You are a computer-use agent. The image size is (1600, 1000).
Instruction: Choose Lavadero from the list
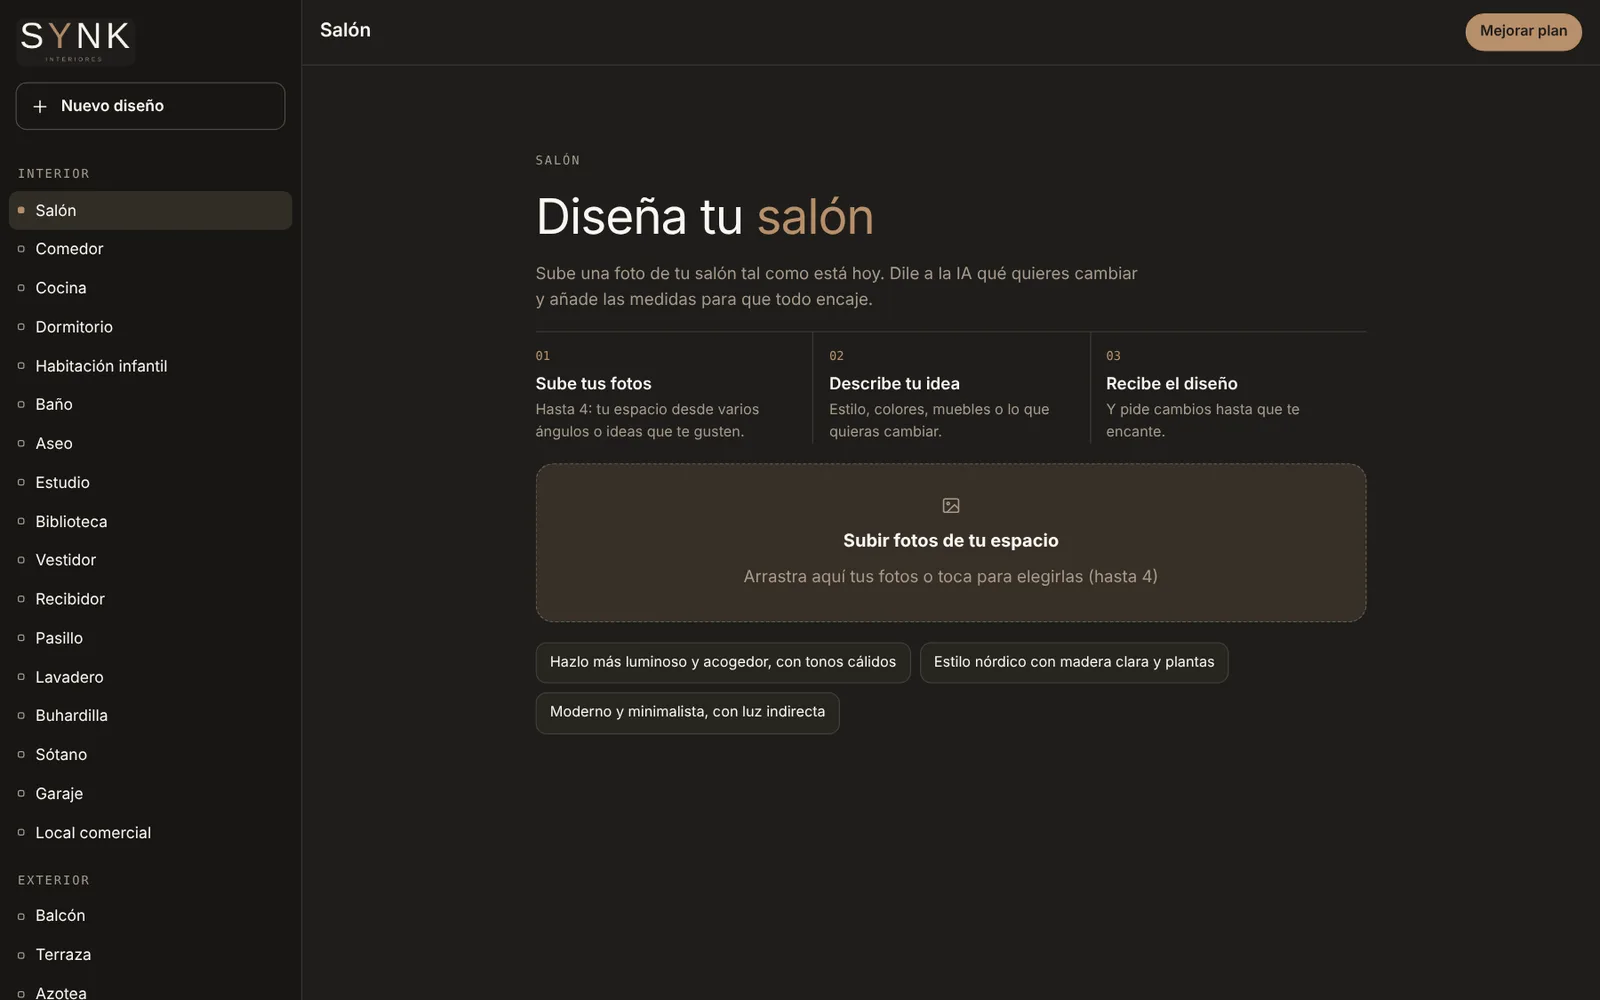tap(150, 677)
